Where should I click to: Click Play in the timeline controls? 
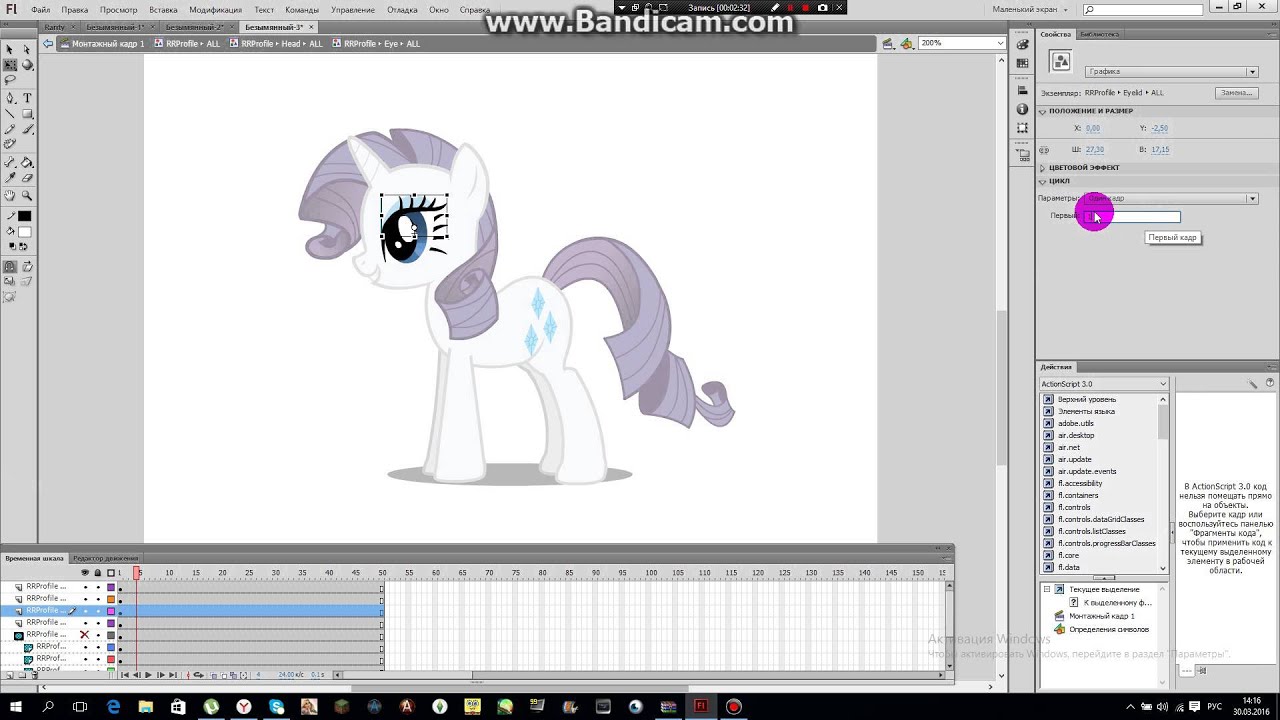point(148,675)
